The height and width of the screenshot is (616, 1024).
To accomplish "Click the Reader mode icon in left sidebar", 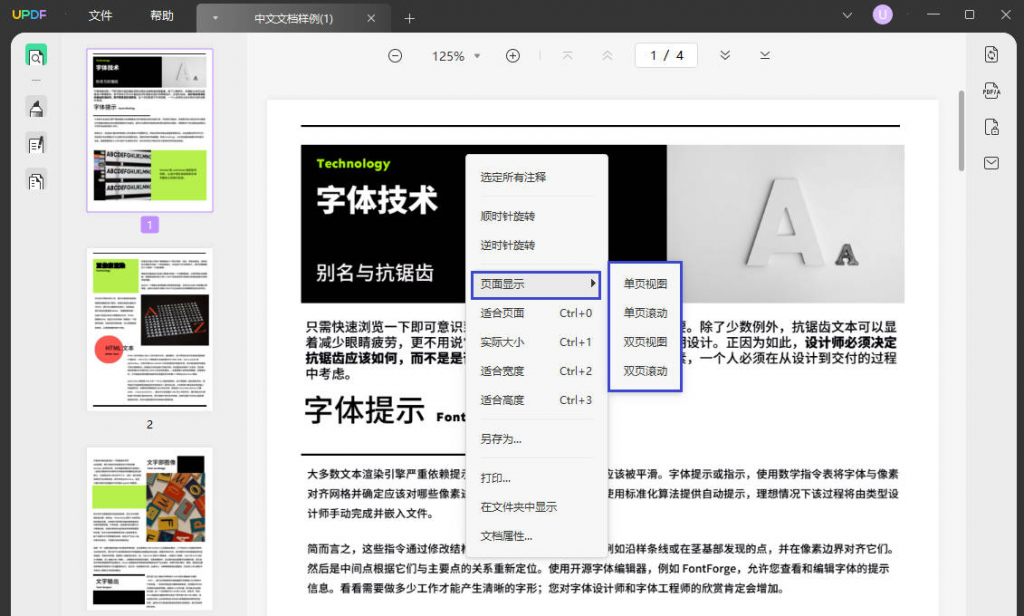I will (36, 57).
